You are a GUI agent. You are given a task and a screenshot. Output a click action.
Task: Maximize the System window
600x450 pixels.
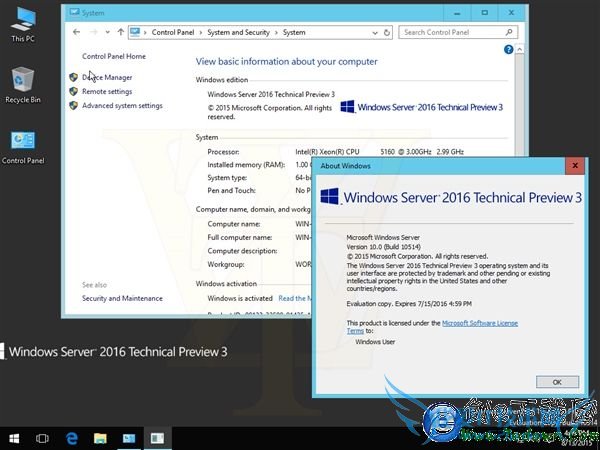point(484,13)
